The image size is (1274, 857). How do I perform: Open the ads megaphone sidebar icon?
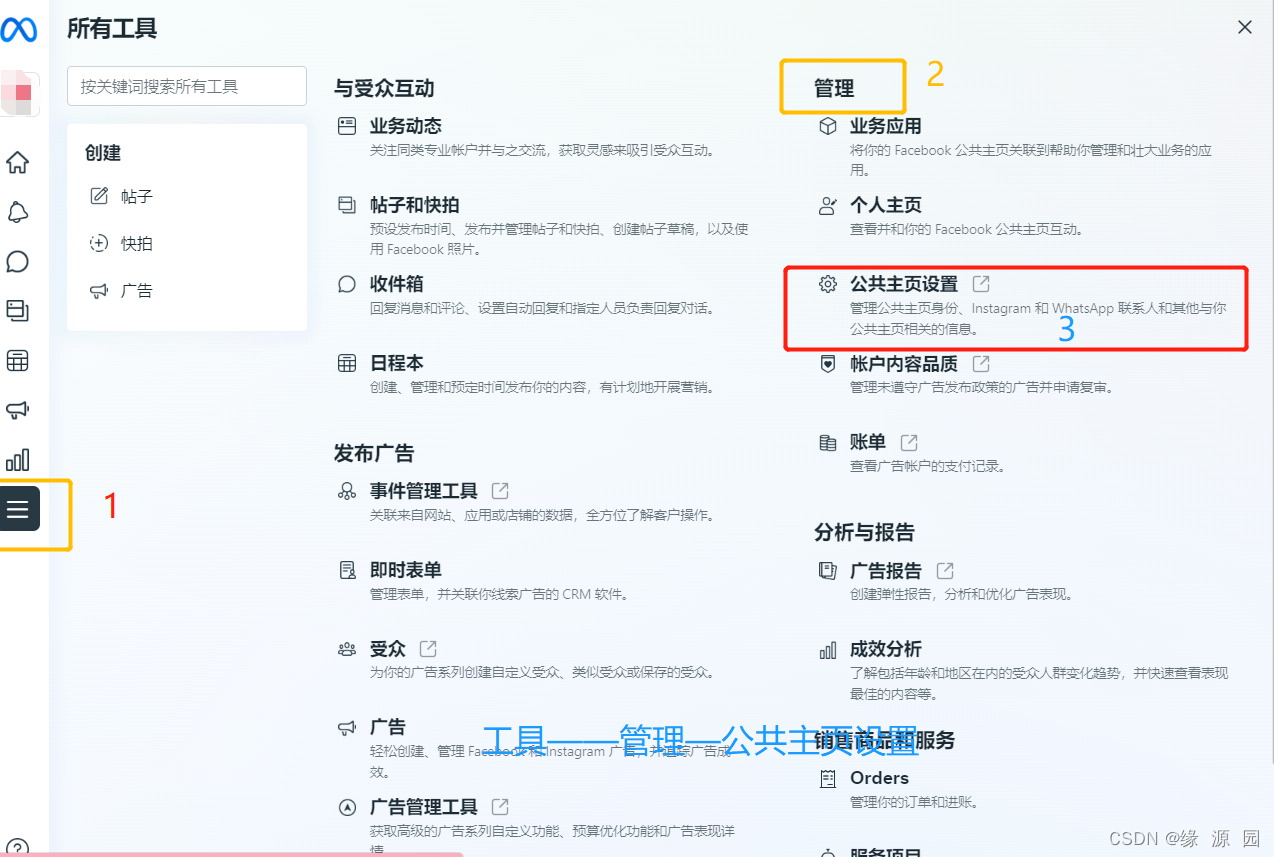pyautogui.click(x=18, y=410)
